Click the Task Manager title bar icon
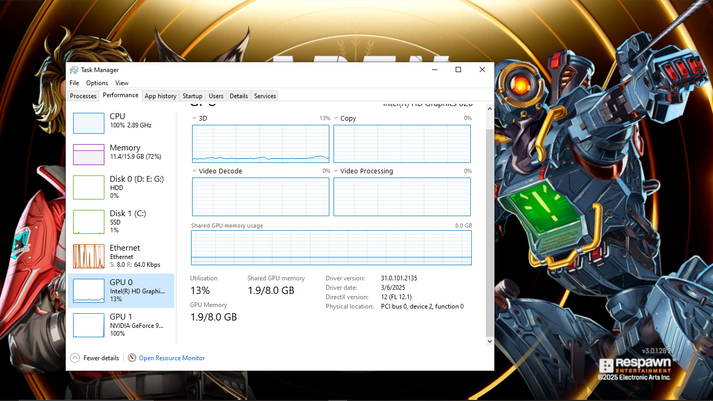713x401 pixels. [74, 70]
